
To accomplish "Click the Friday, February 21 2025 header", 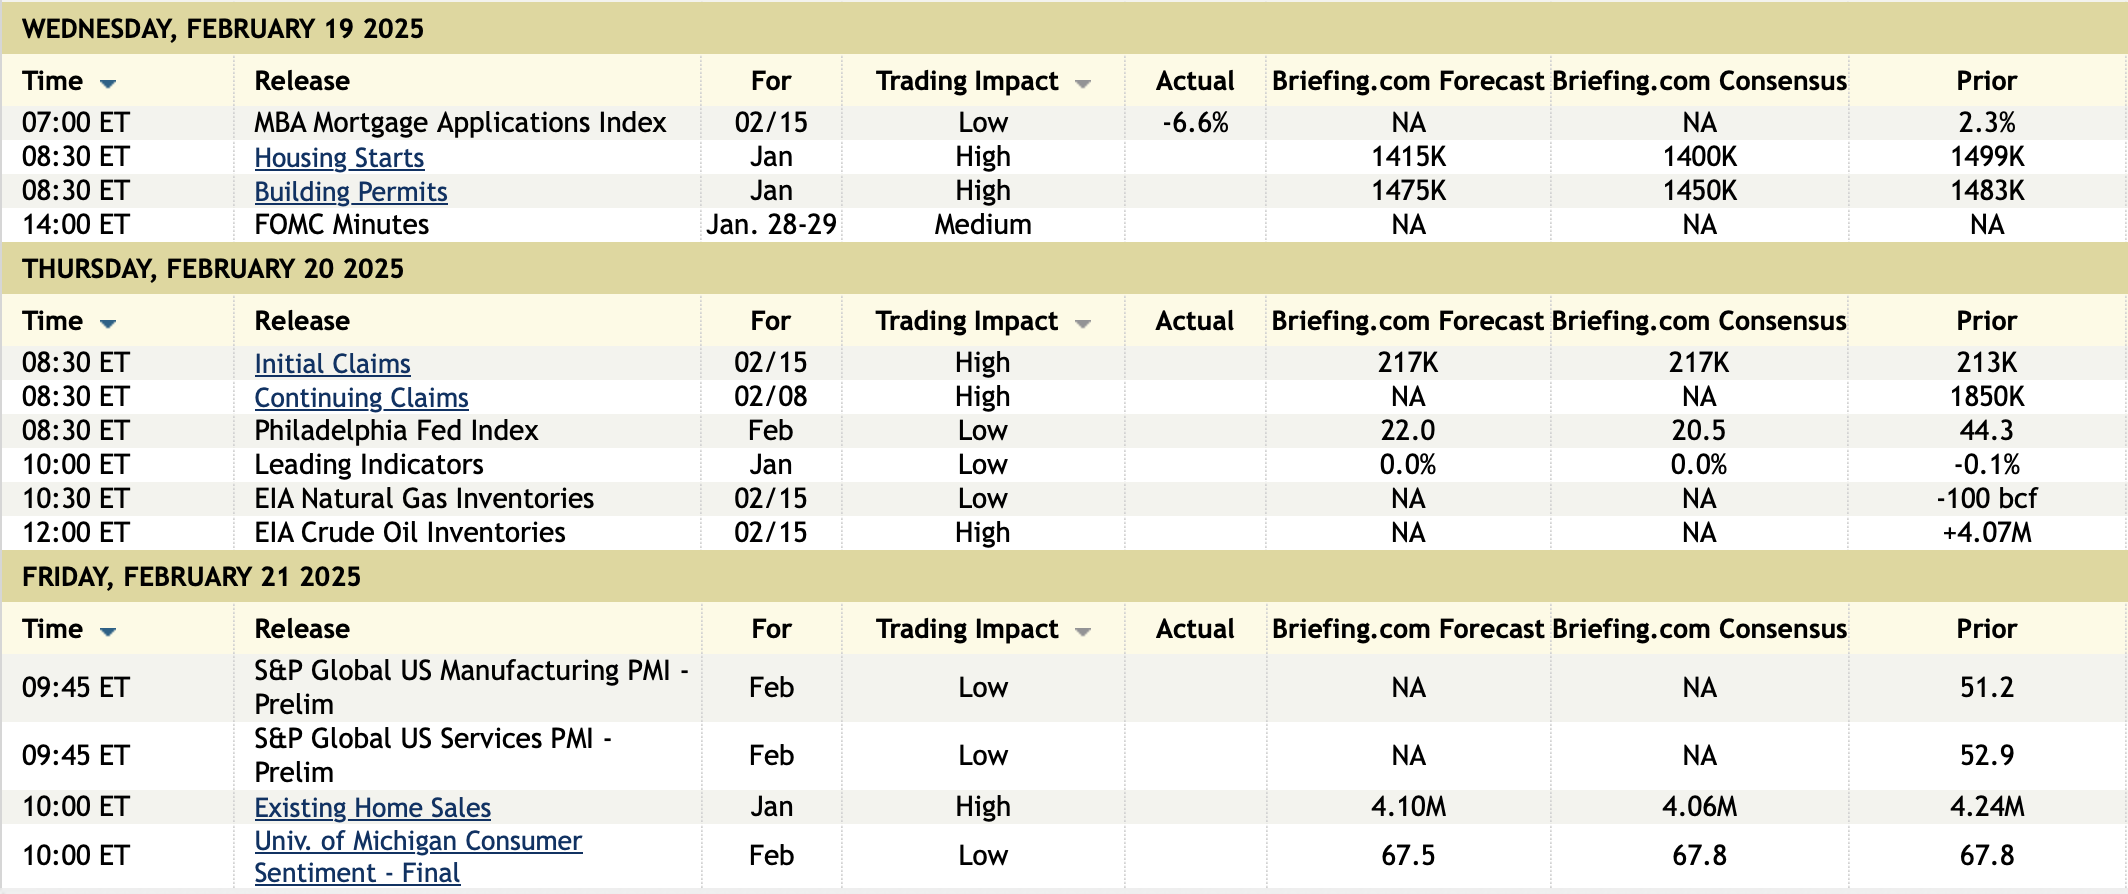I will click(x=191, y=577).
